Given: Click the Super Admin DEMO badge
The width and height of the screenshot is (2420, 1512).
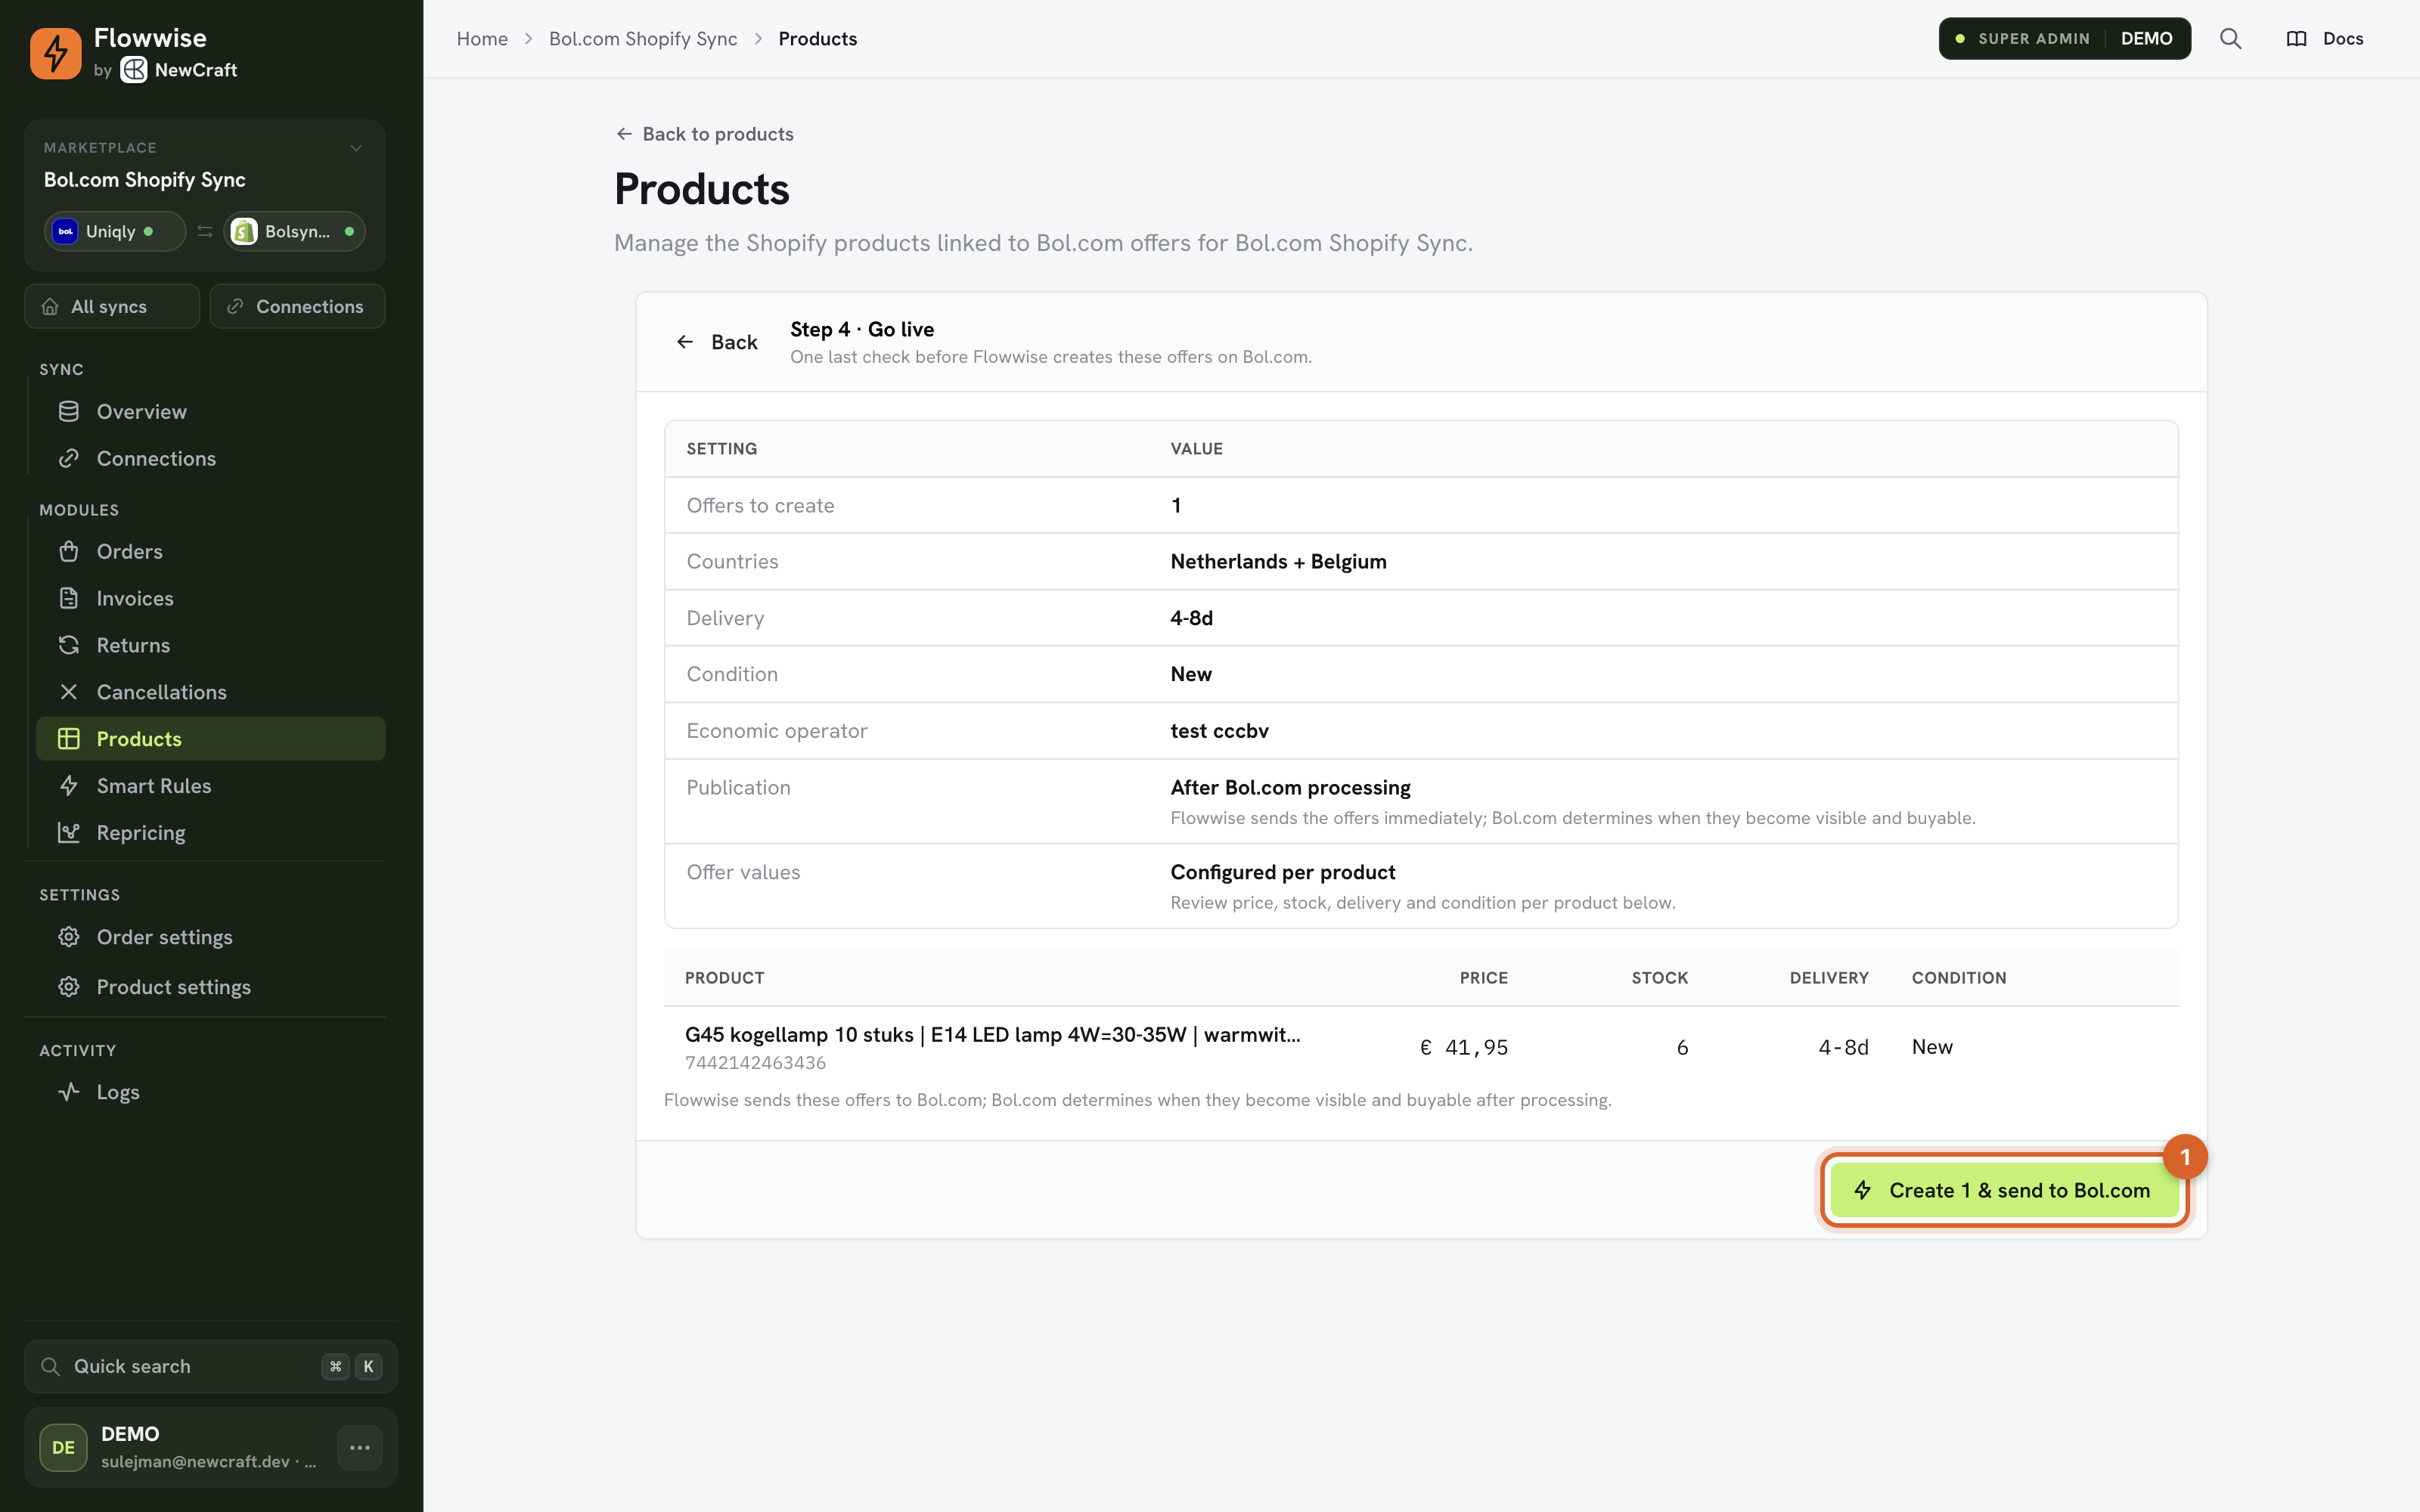Looking at the screenshot, I should [x=2064, y=38].
